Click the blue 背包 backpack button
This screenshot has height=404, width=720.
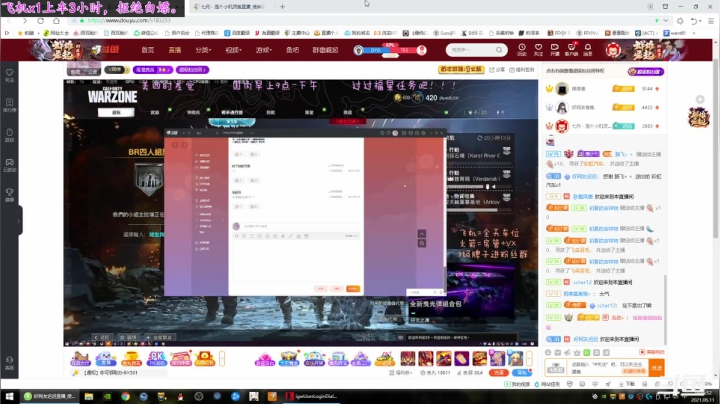point(521,372)
